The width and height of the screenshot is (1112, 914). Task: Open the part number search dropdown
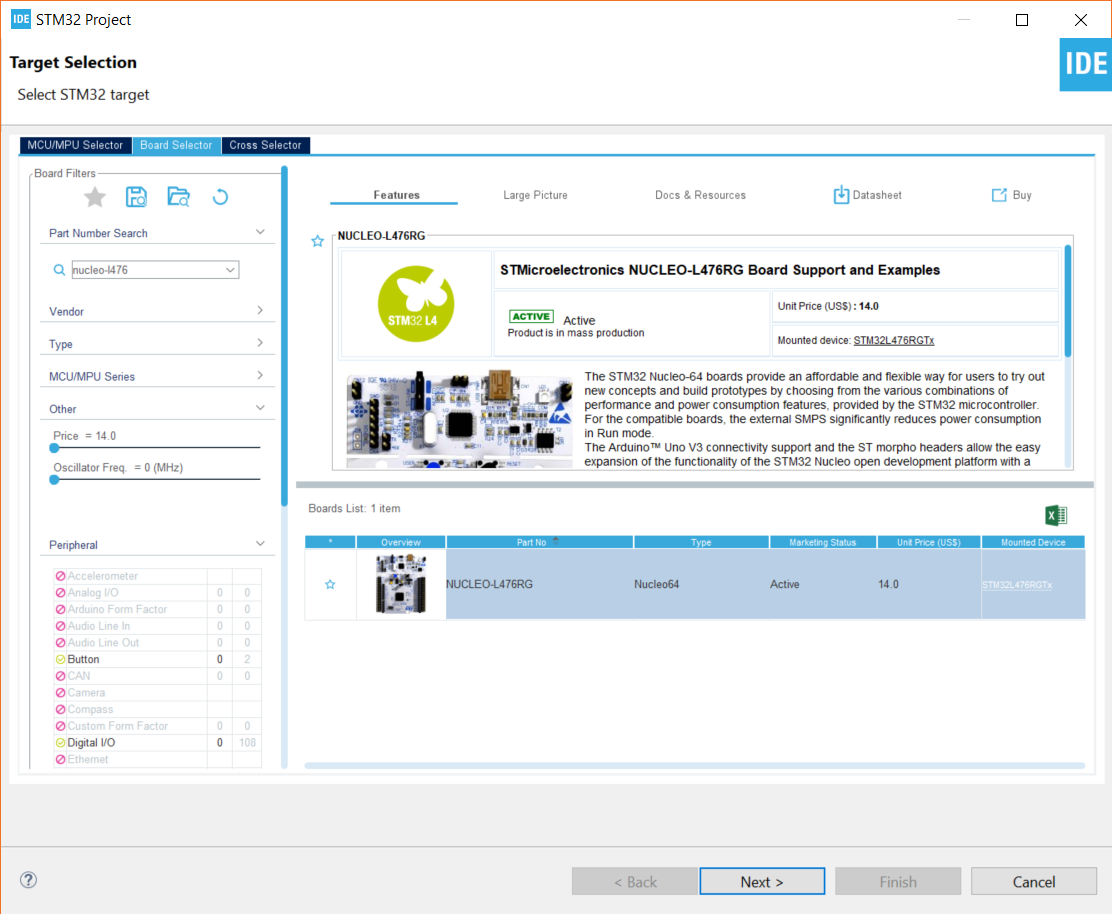point(231,269)
